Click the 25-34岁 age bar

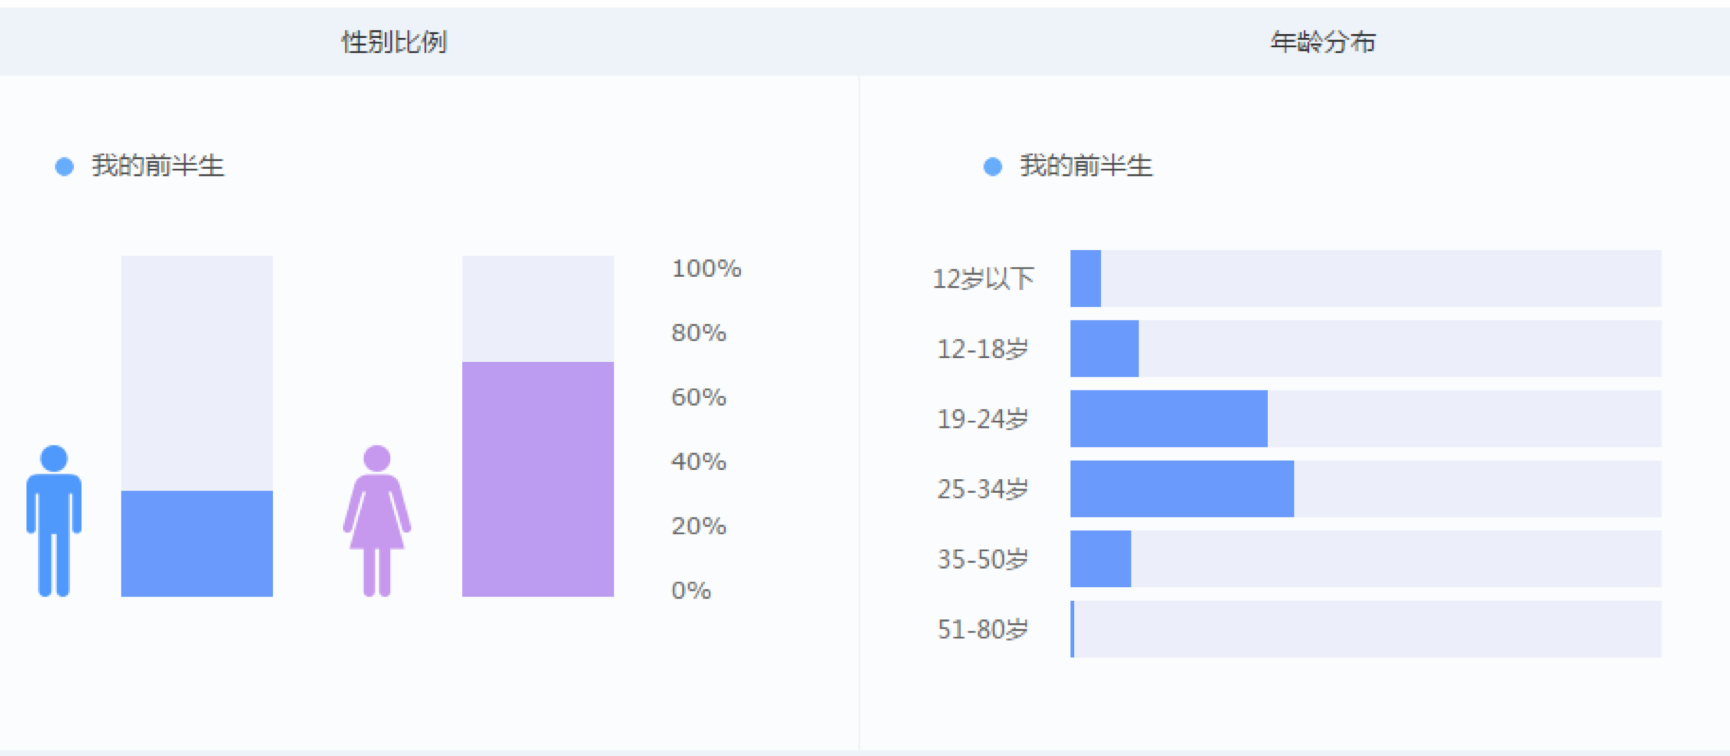(x=1182, y=489)
